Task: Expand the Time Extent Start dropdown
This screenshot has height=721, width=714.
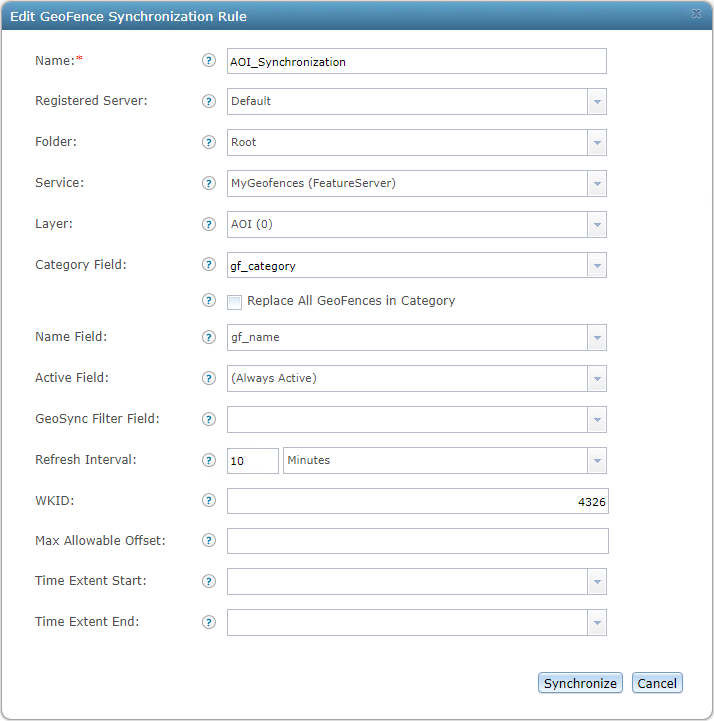Action: 597,582
